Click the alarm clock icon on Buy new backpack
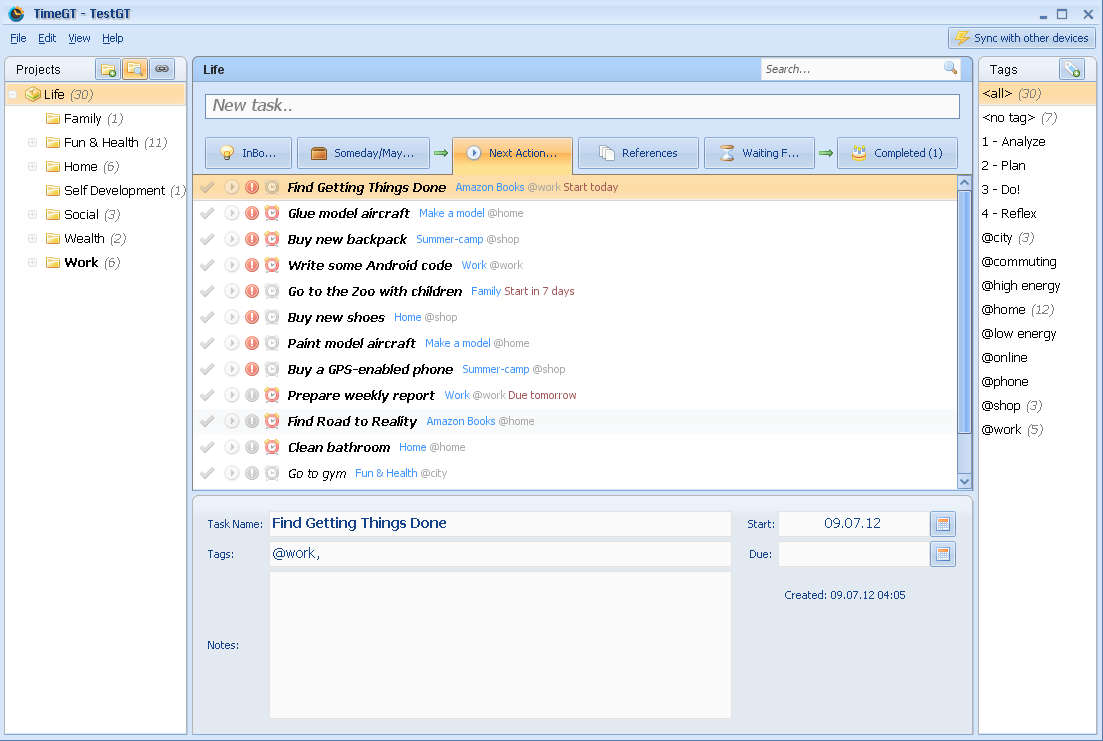The width and height of the screenshot is (1103, 741). (272, 239)
